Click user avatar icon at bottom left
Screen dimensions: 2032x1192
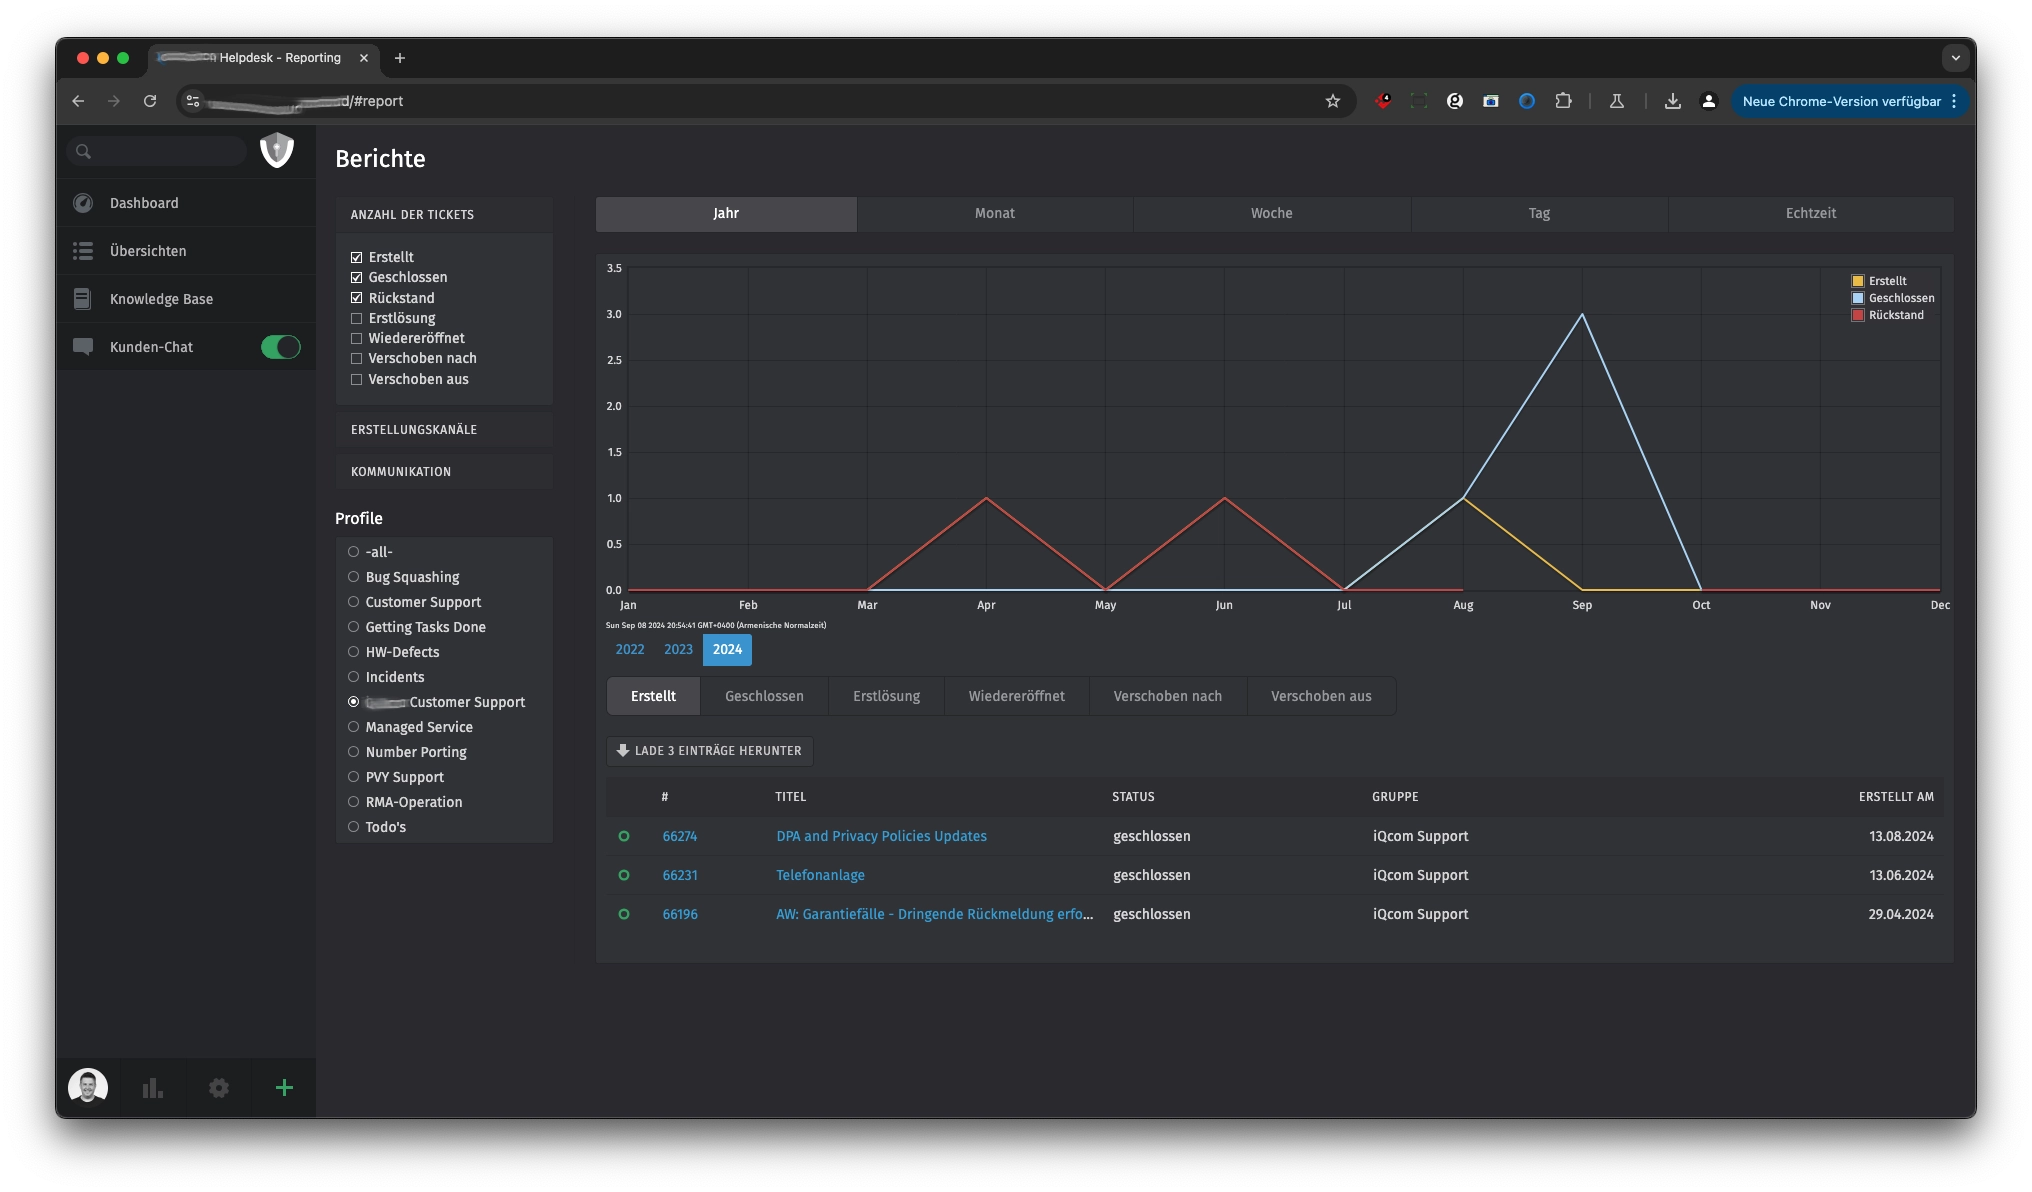pos(87,1087)
